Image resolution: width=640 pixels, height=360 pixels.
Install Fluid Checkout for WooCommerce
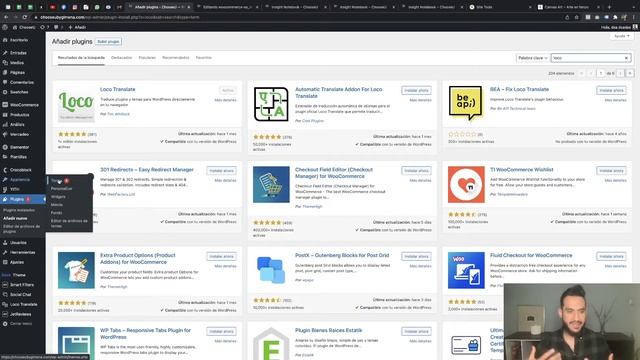tap(611, 256)
